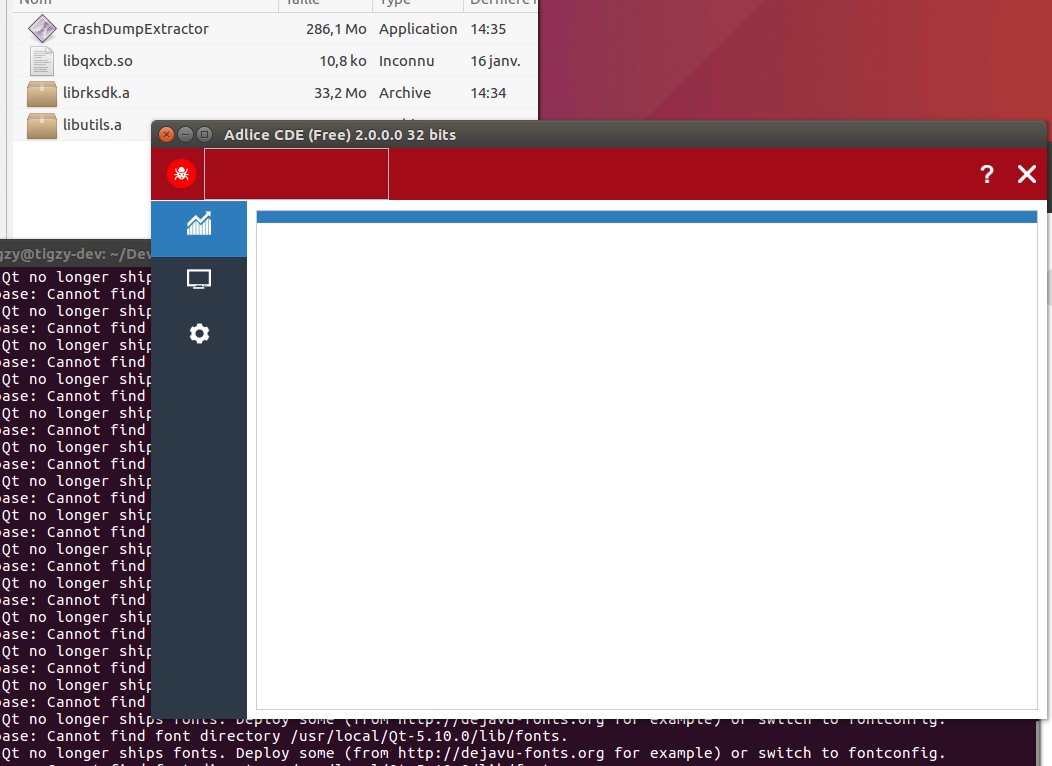Click the terminal window title bar

click(x=75, y=254)
